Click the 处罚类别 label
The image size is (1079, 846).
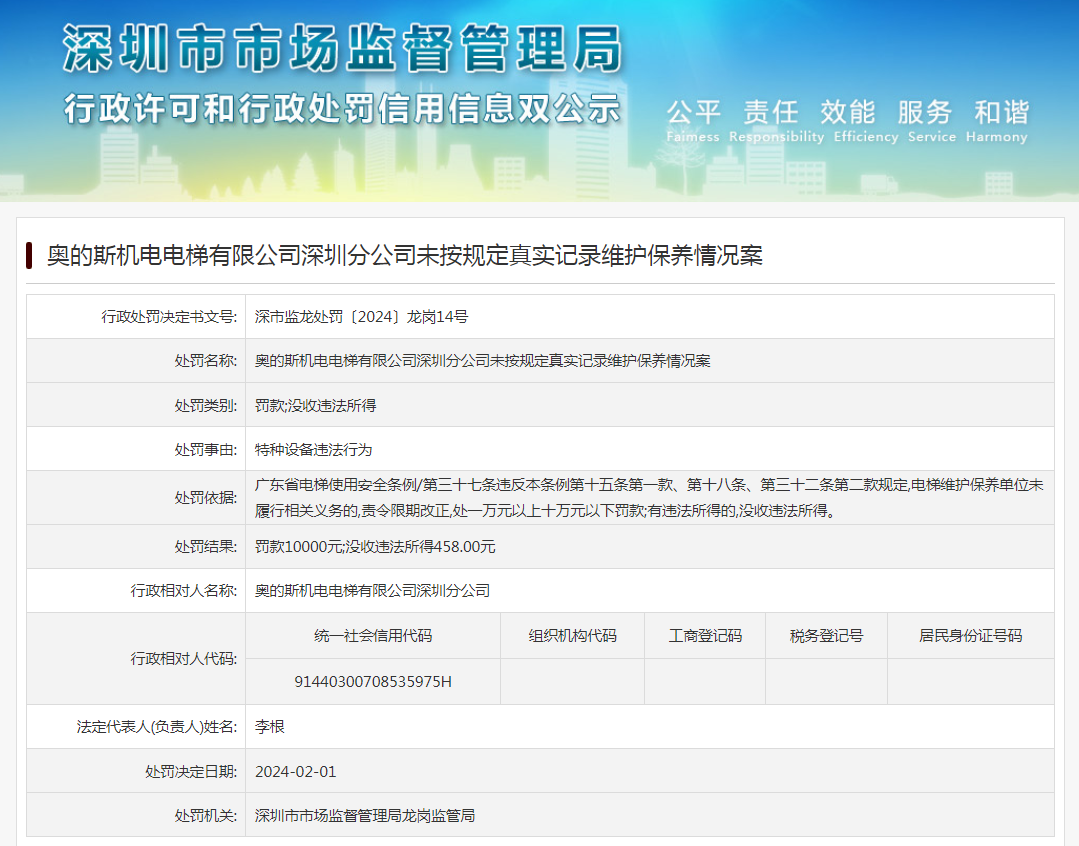point(206,405)
